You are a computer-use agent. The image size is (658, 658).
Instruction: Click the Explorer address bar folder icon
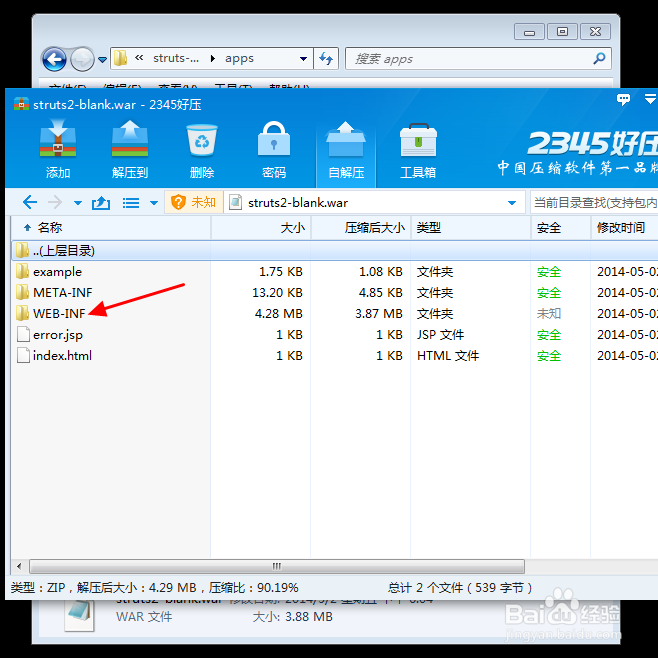pos(120,58)
